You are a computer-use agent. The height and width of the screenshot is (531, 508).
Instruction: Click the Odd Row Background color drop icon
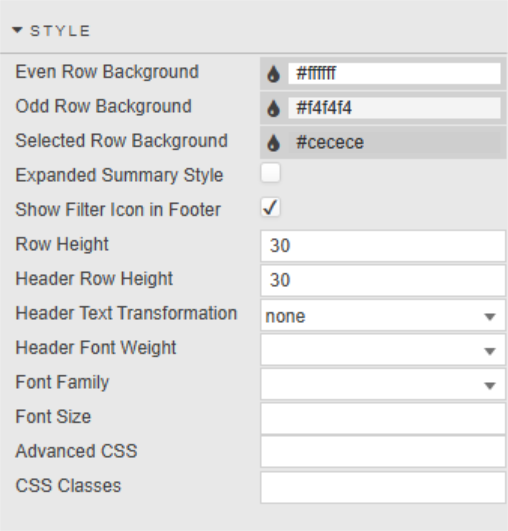[x=274, y=108]
